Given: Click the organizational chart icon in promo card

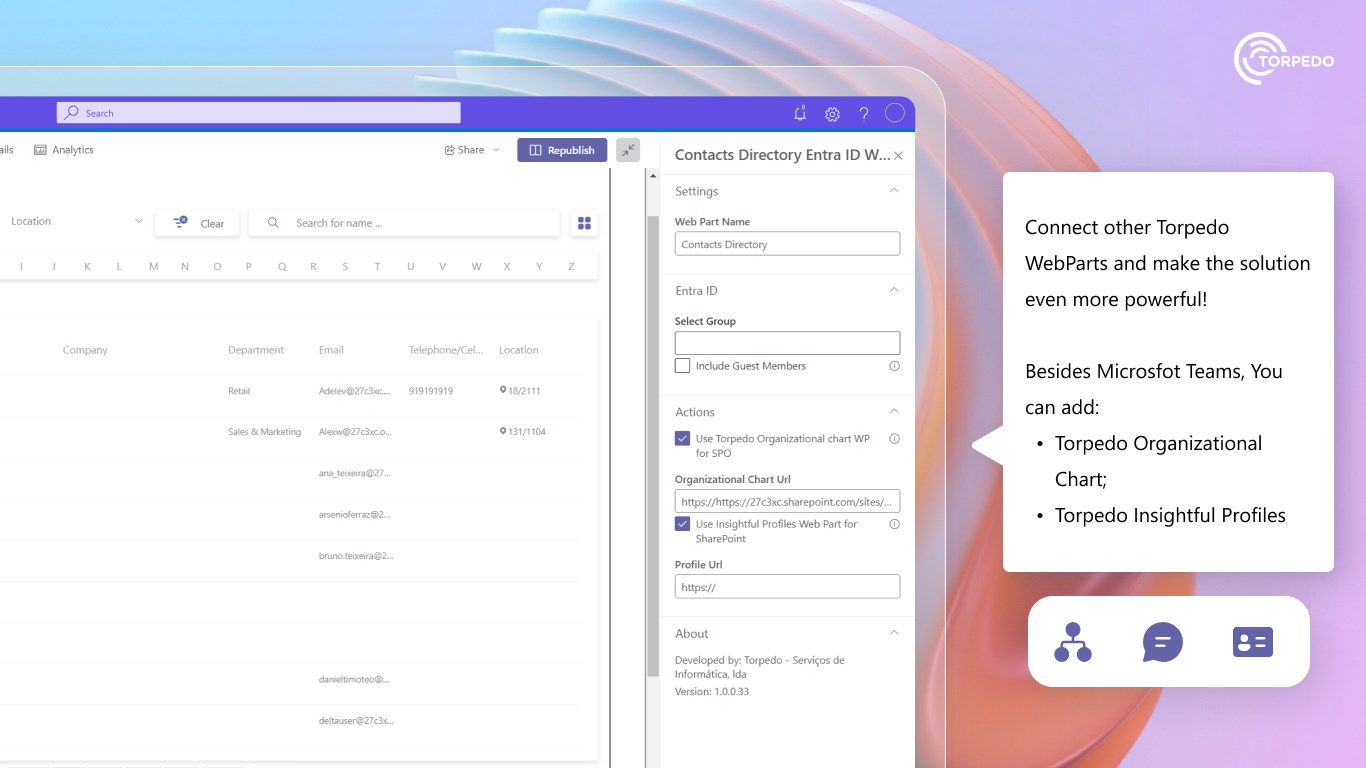Looking at the screenshot, I should click(1073, 642).
